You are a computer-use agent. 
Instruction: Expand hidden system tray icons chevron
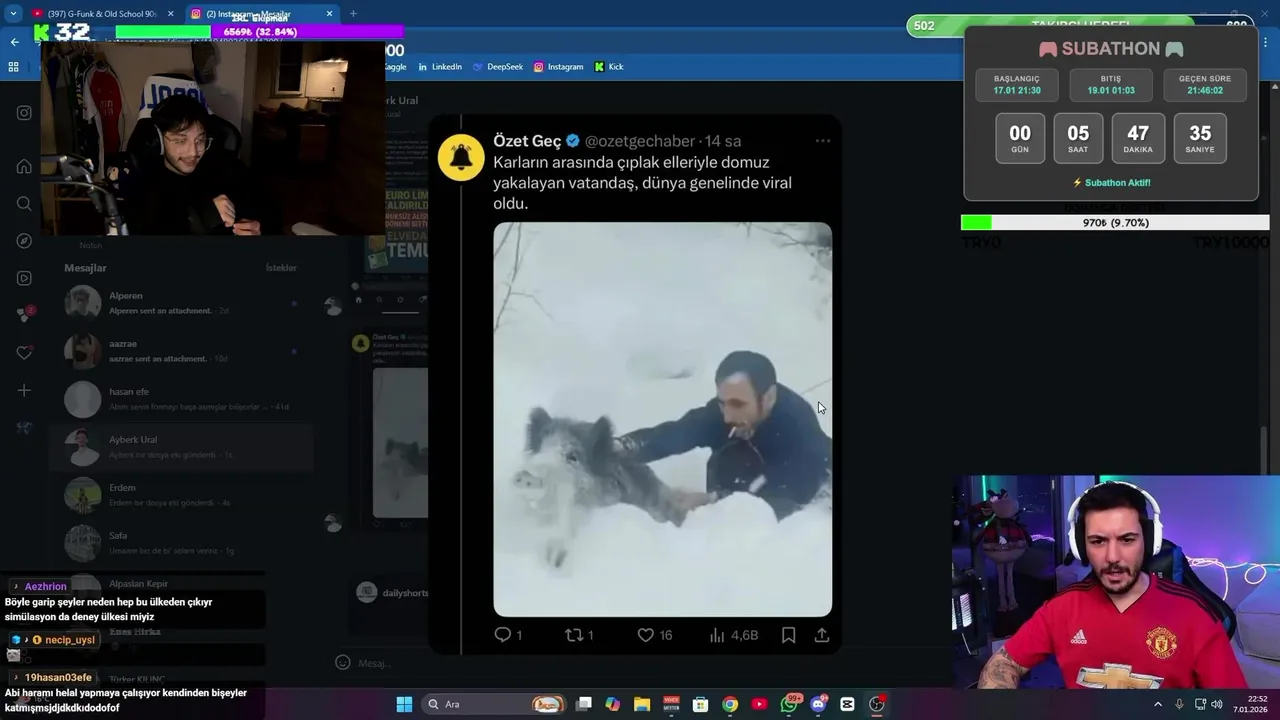1158,704
